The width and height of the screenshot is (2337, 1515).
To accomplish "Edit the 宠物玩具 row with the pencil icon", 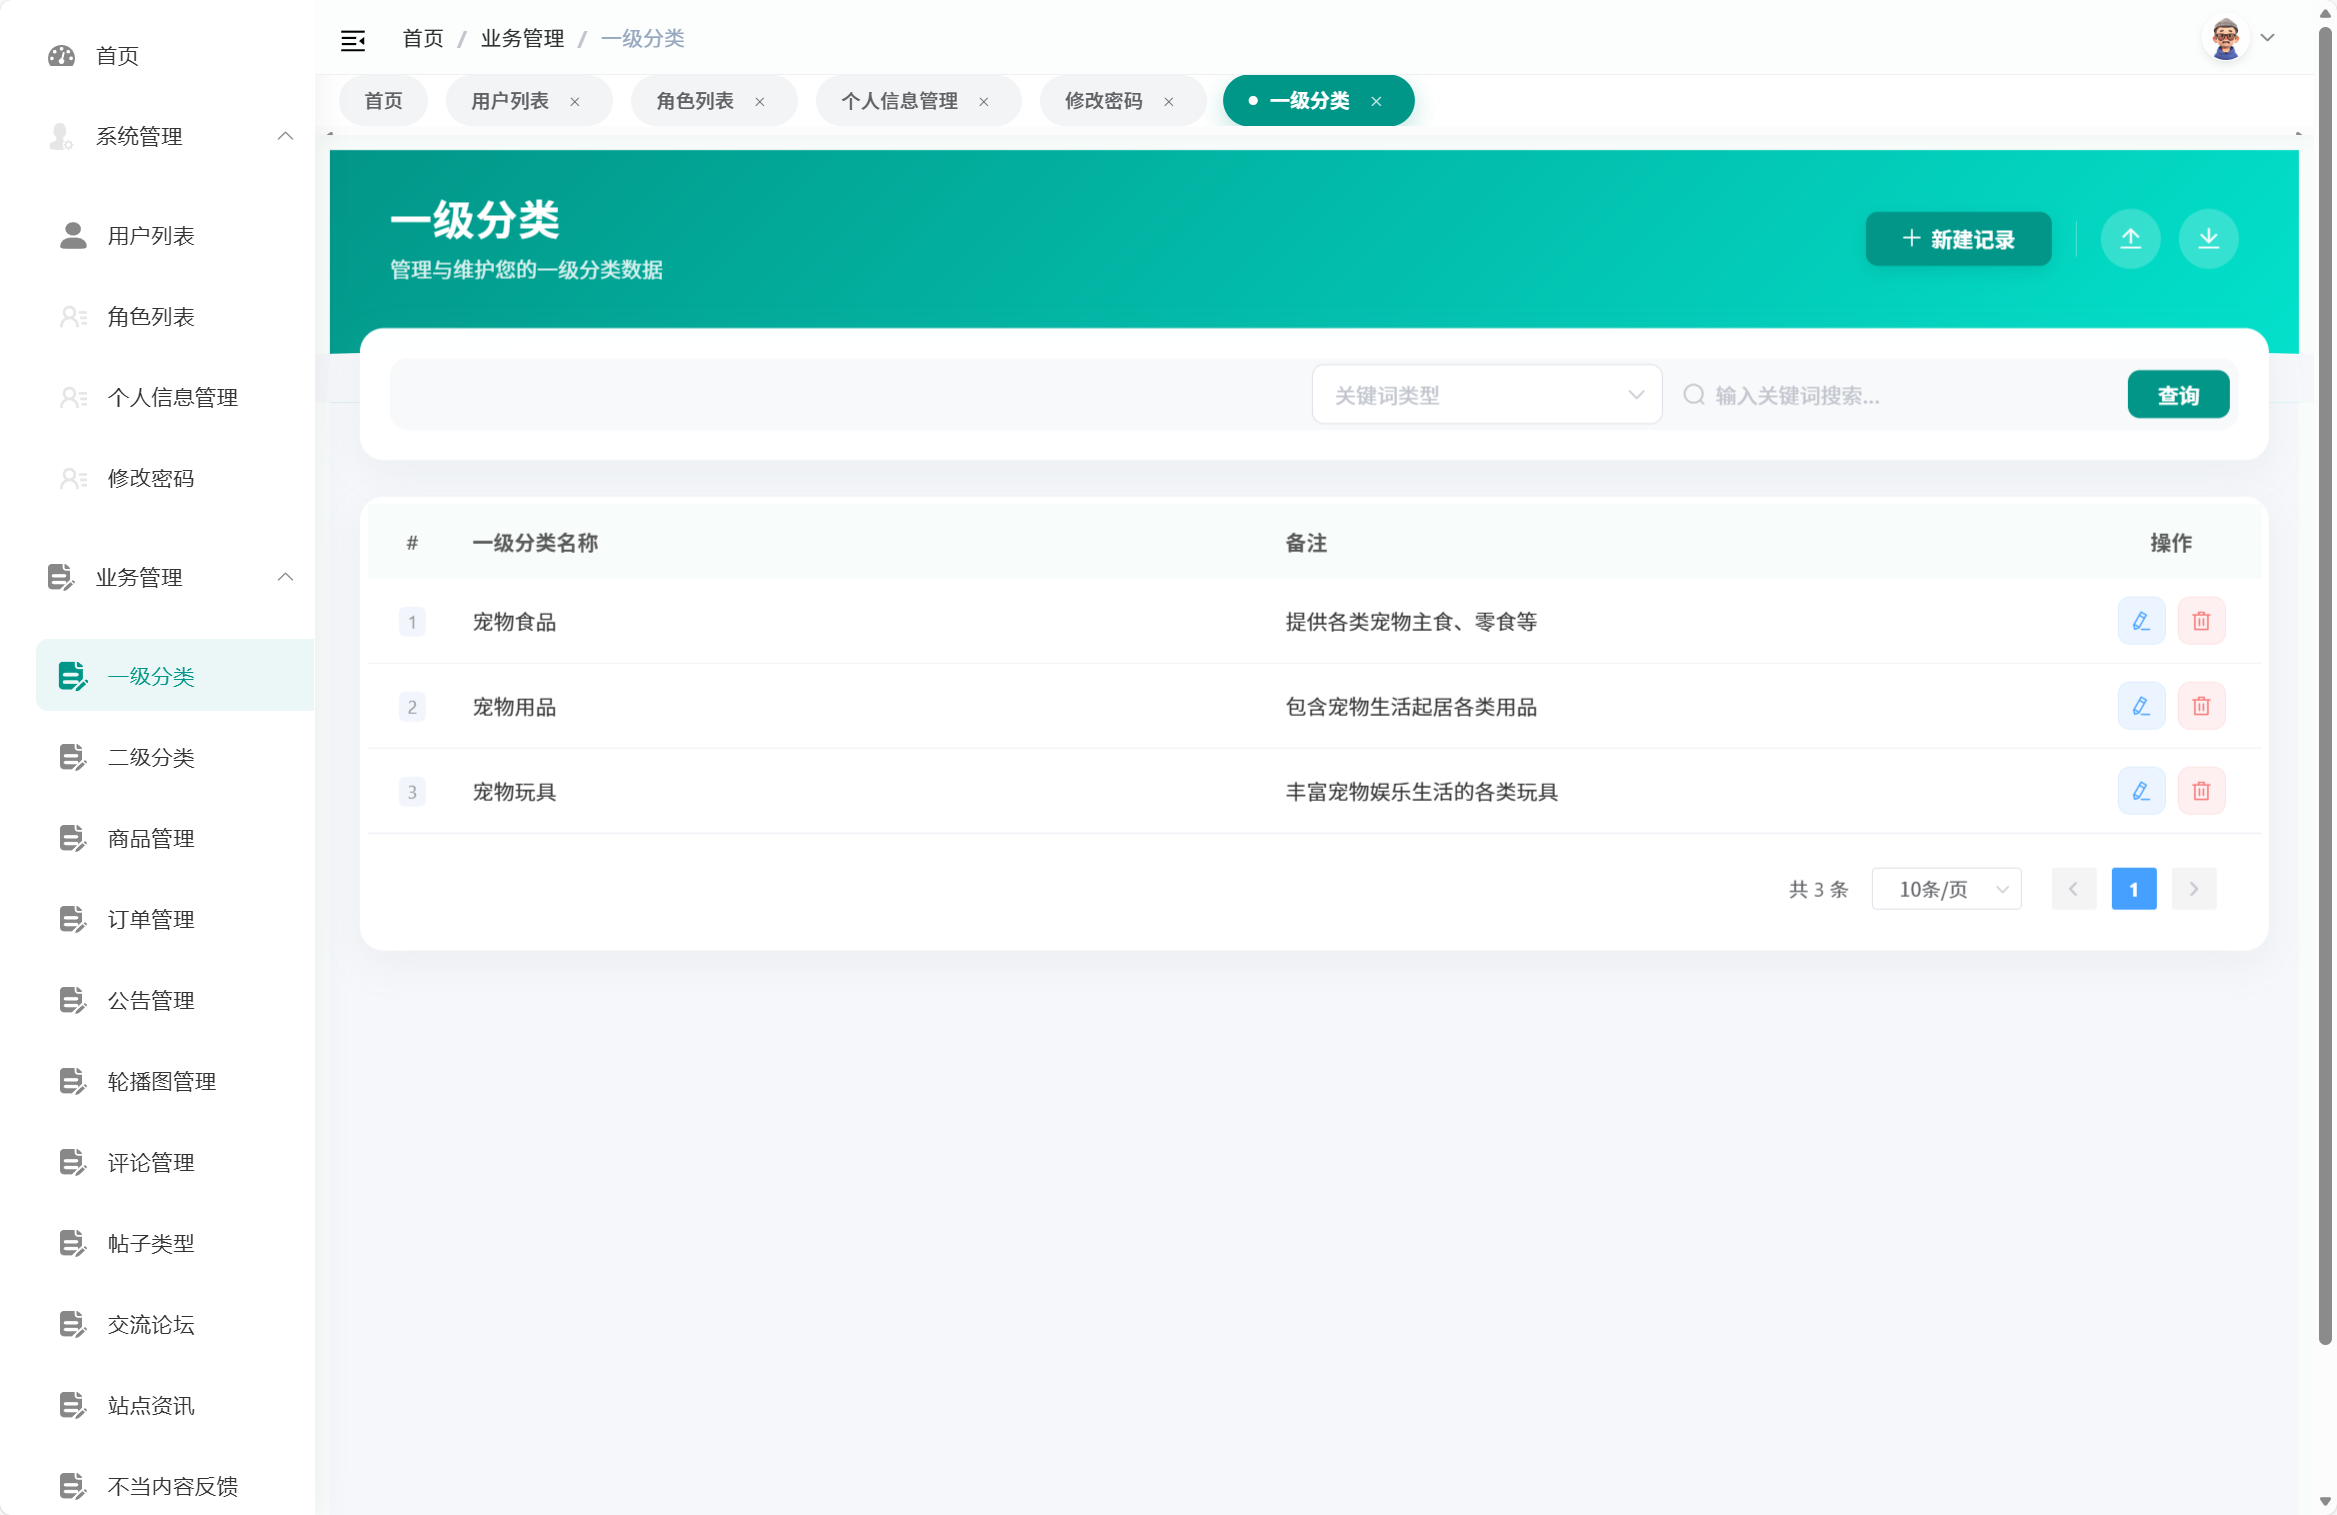I will [2142, 790].
